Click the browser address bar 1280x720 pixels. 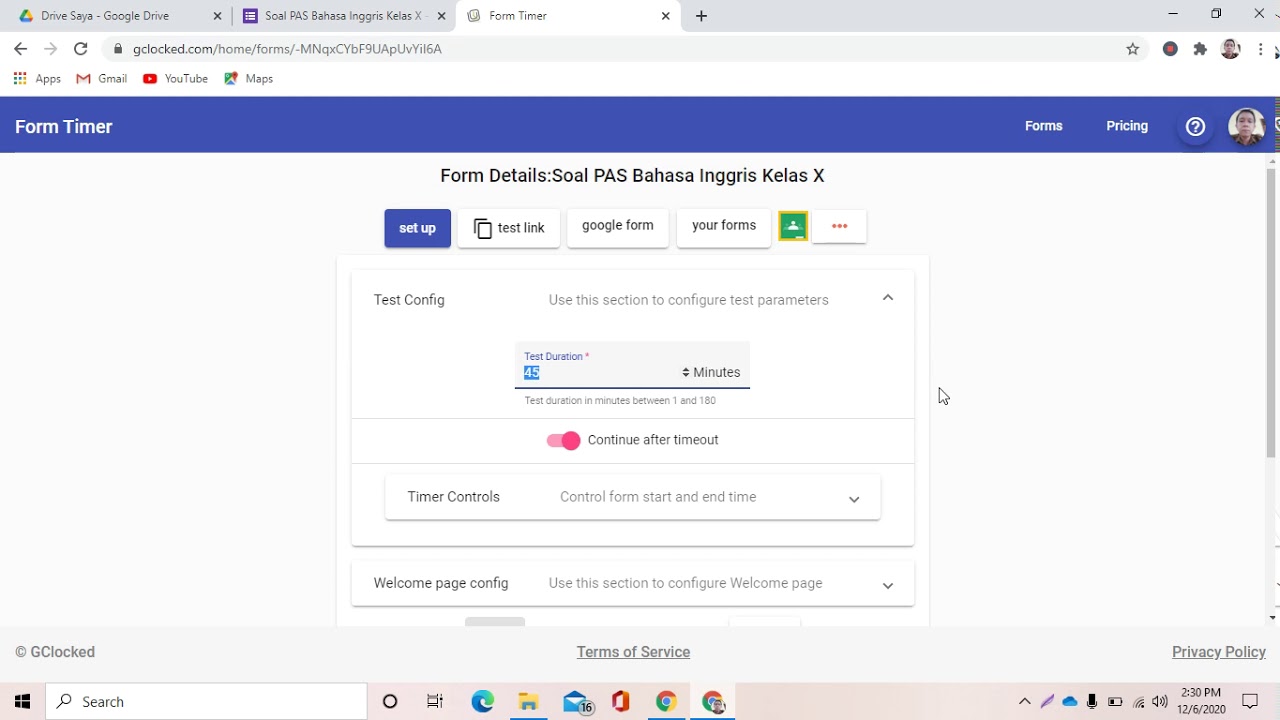pyautogui.click(x=620, y=48)
